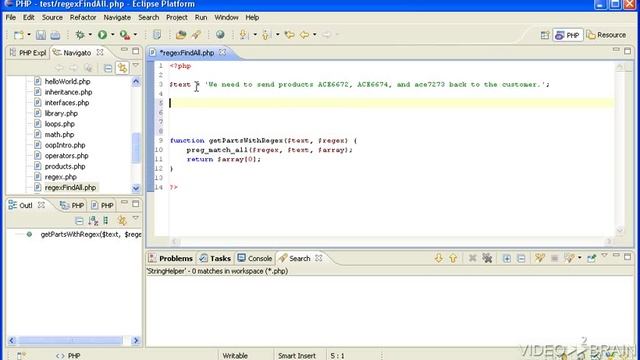Open the Outline view menu triangle

136,219
